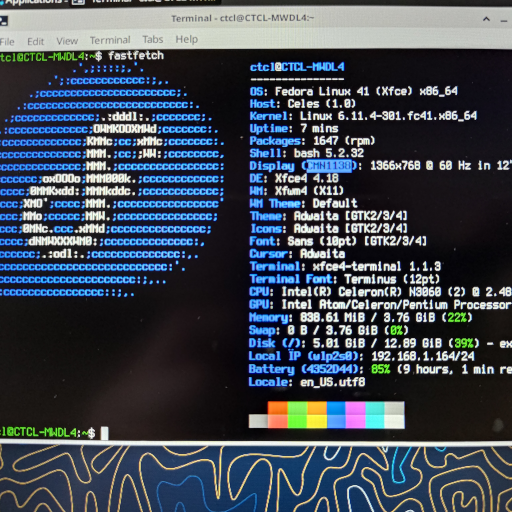Click the yellow color block in palette
The height and width of the screenshot is (512, 512).
coord(317,421)
